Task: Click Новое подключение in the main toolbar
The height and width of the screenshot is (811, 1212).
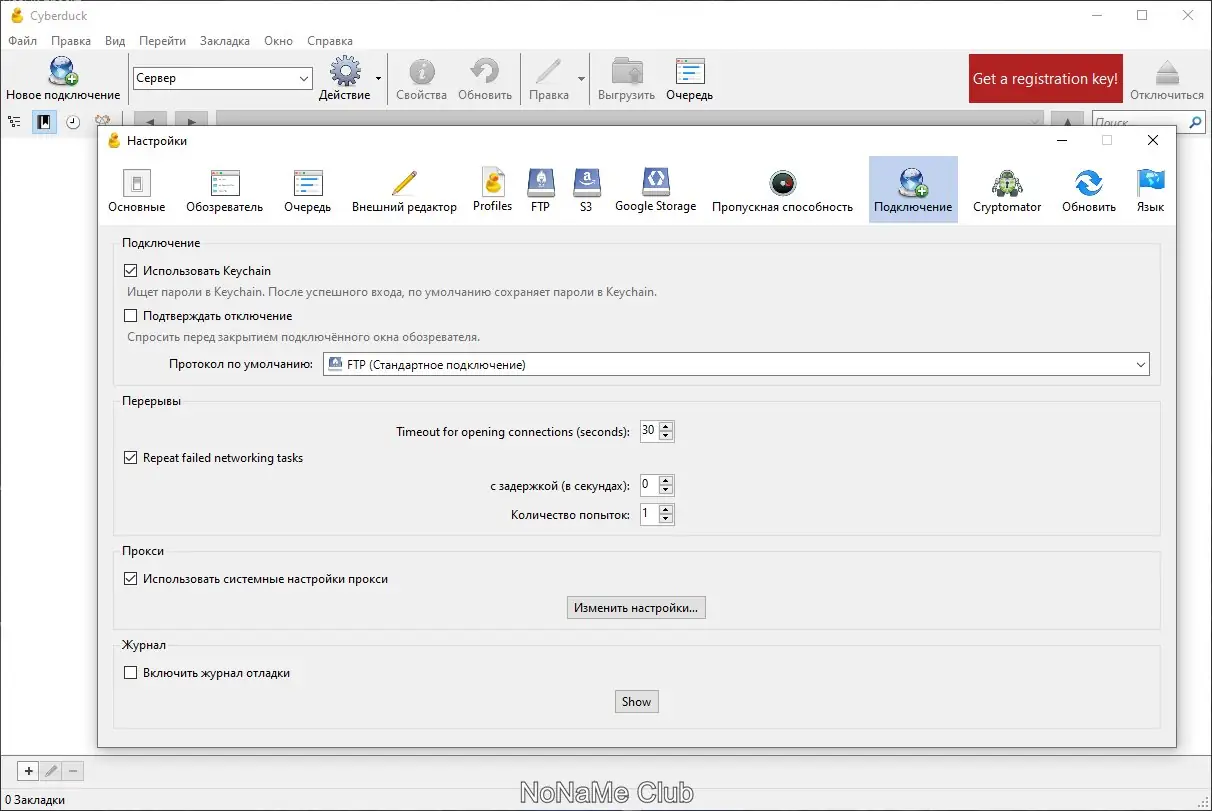Action: click(x=63, y=79)
